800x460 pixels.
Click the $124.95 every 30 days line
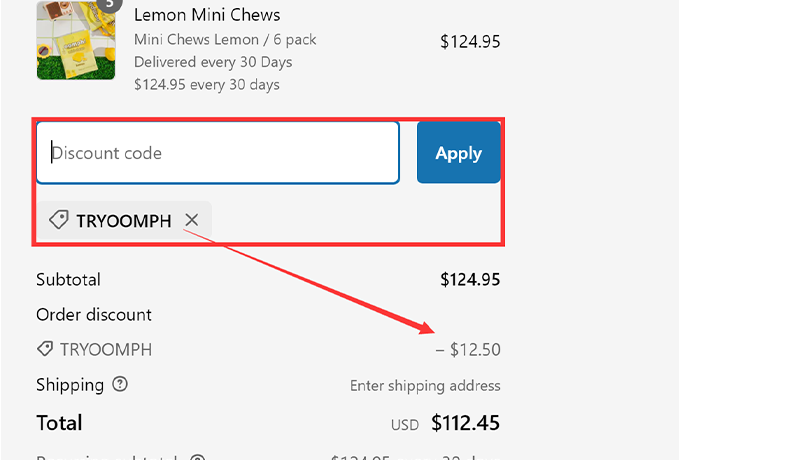[207, 85]
